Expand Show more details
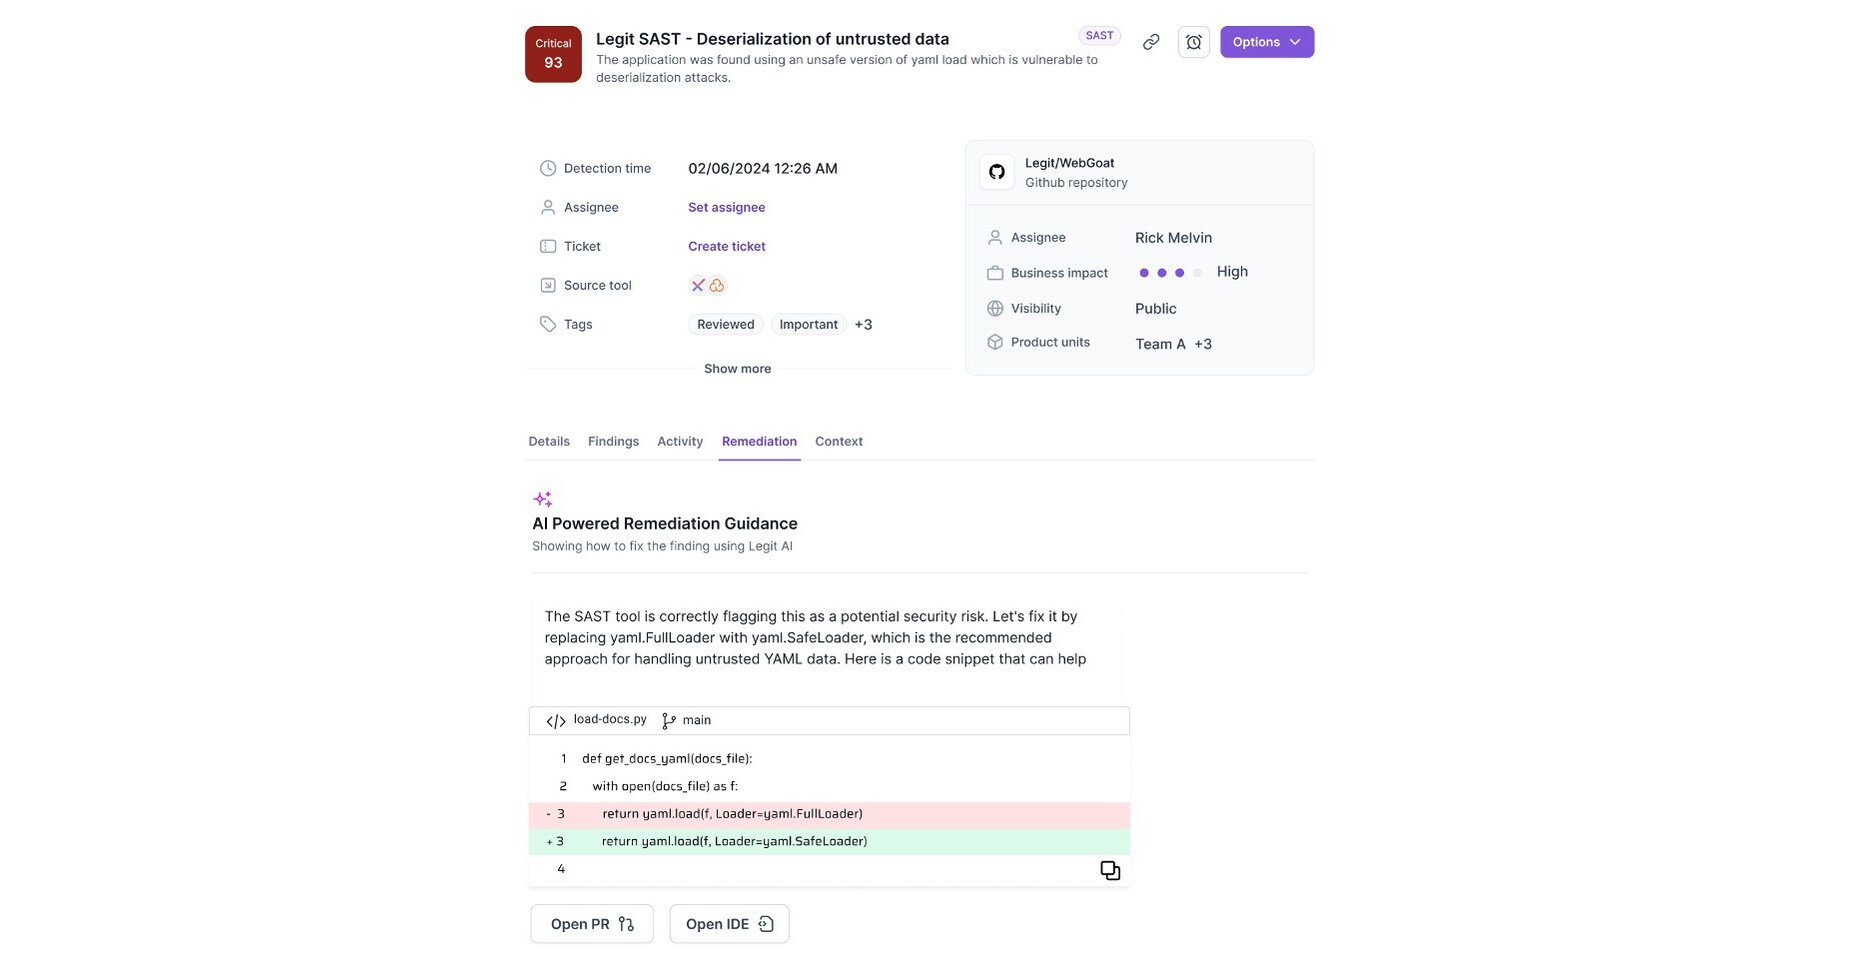This screenshot has width=1849, height=967. pyautogui.click(x=737, y=368)
